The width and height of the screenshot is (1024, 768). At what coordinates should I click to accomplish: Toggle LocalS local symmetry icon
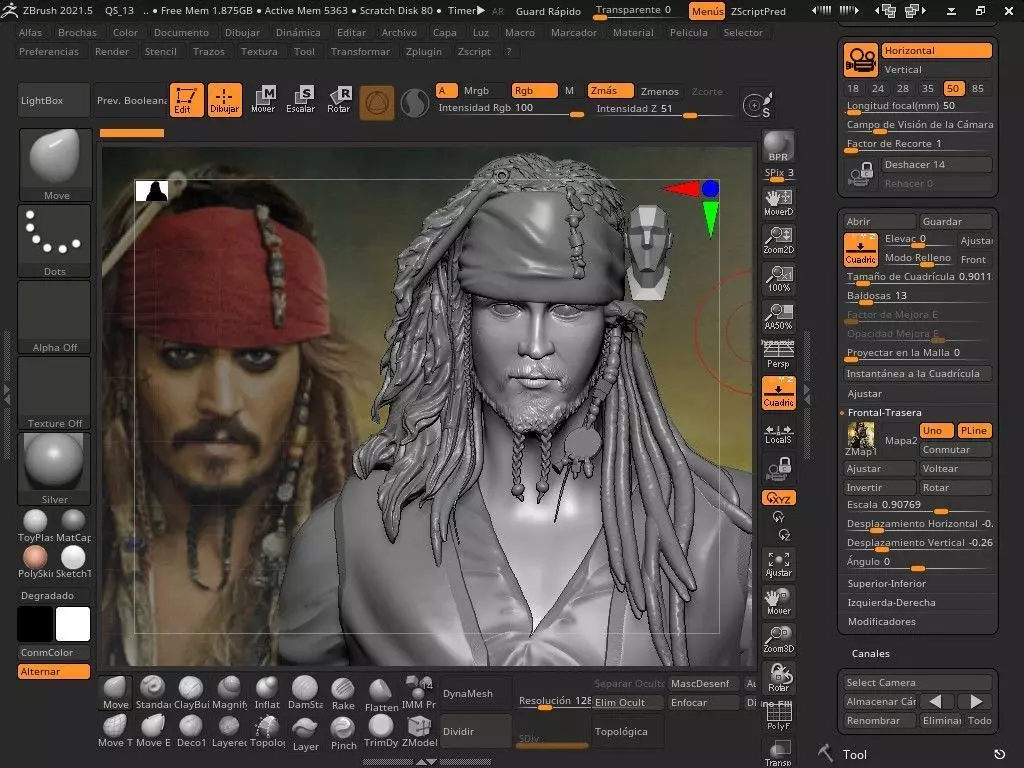[x=778, y=432]
